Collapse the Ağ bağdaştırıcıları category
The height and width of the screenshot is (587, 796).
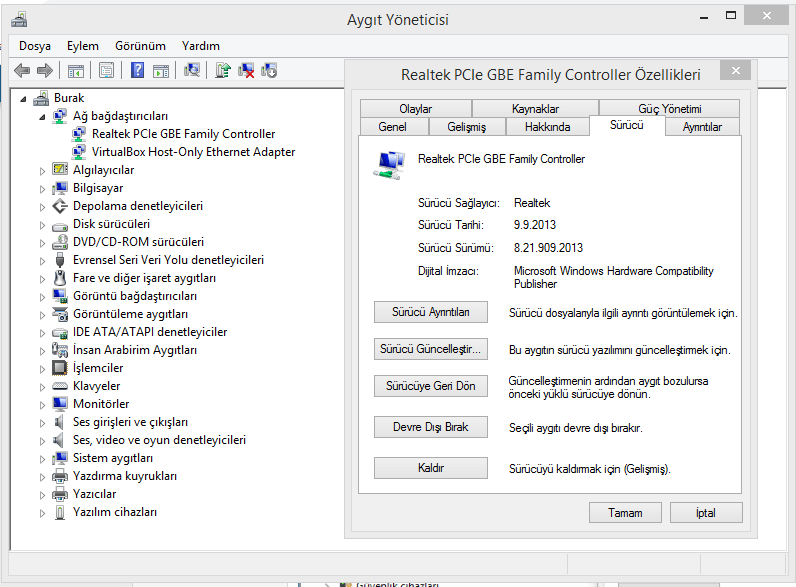click(x=42, y=117)
